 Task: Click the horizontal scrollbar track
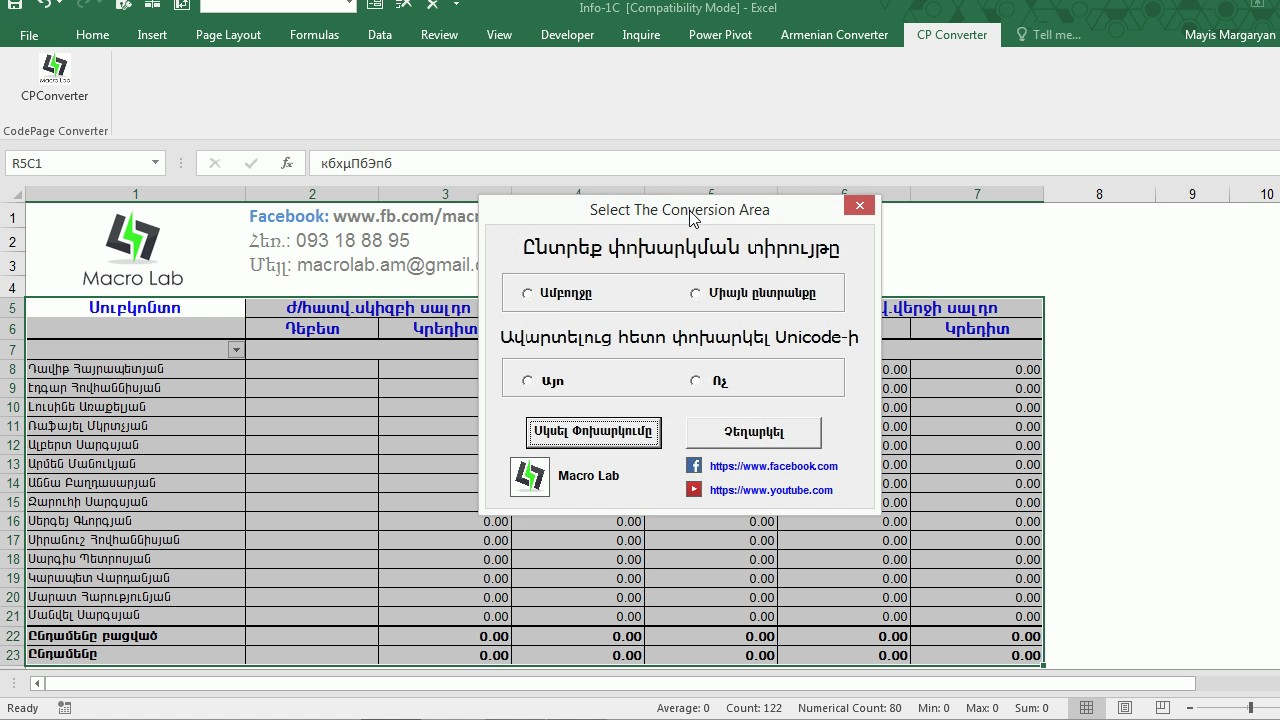point(620,684)
